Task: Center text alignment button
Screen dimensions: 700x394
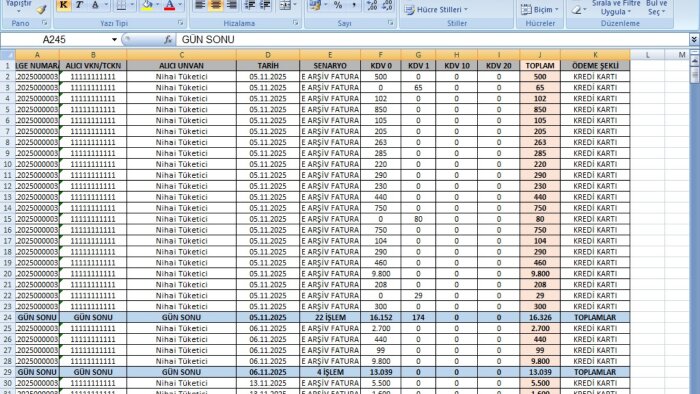Action: click(216, 5)
